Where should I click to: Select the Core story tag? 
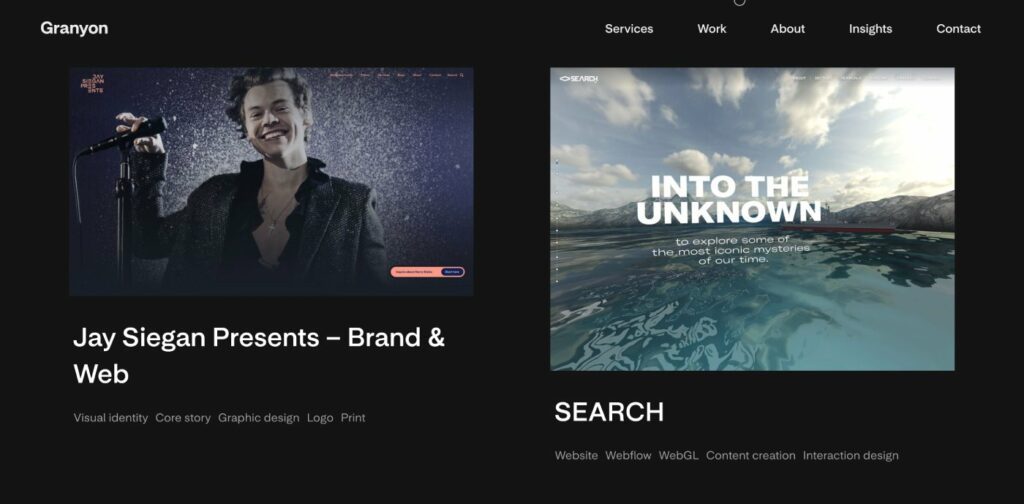coord(183,418)
